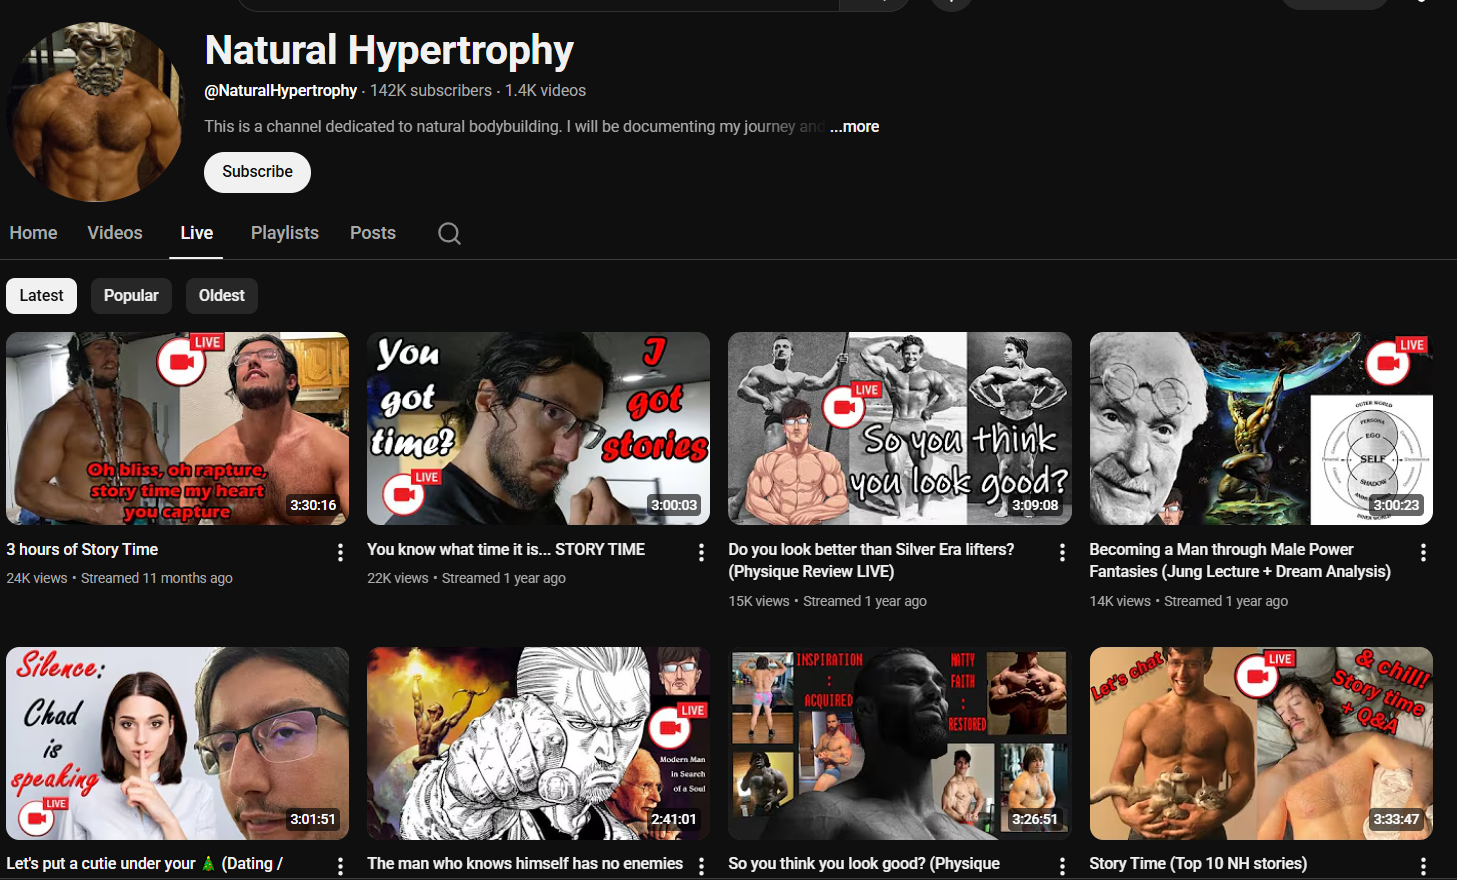The image size is (1457, 880).
Task: Open 'The man who knows himself has no enemies' title
Action: pos(525,863)
